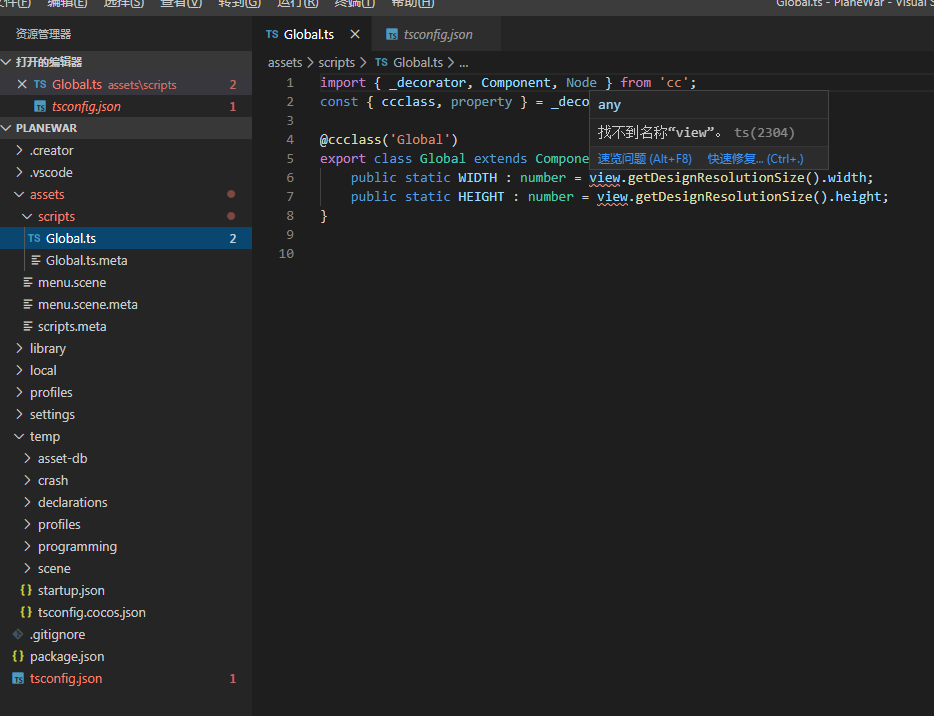Click the scripts breadcrumb segment

[x=336, y=62]
